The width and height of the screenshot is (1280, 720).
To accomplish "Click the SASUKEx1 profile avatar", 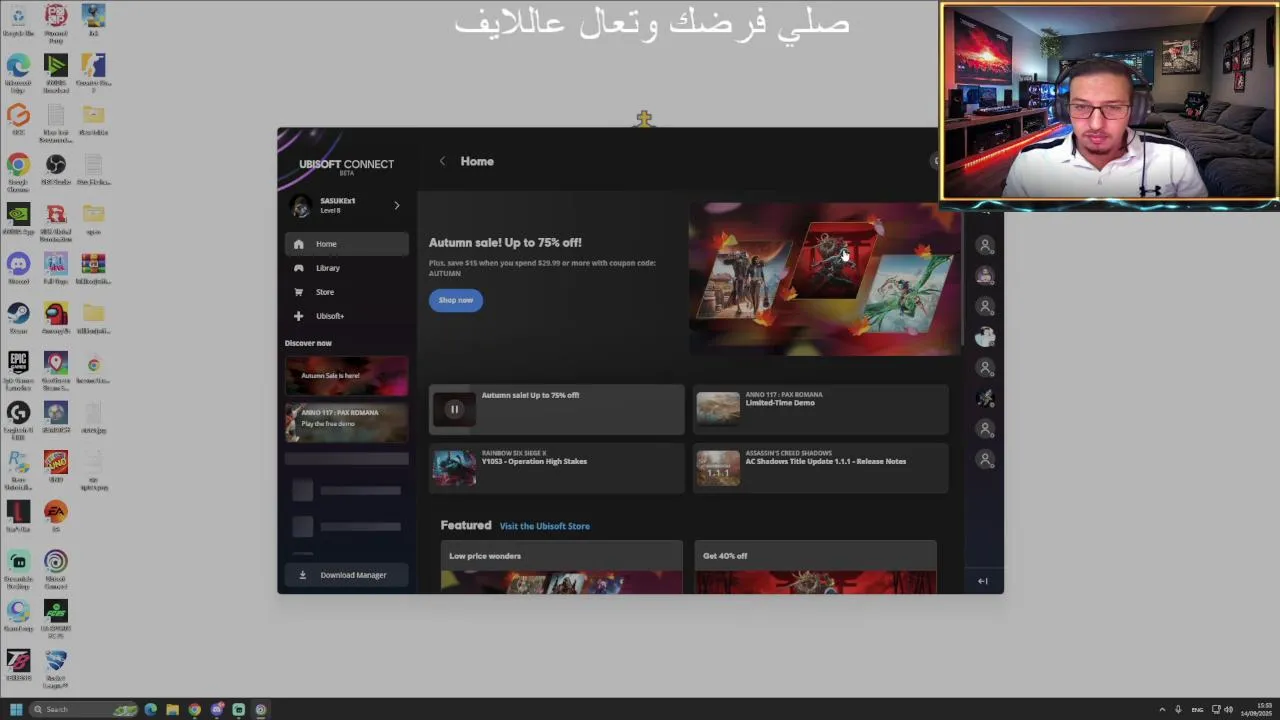I will click(x=300, y=206).
